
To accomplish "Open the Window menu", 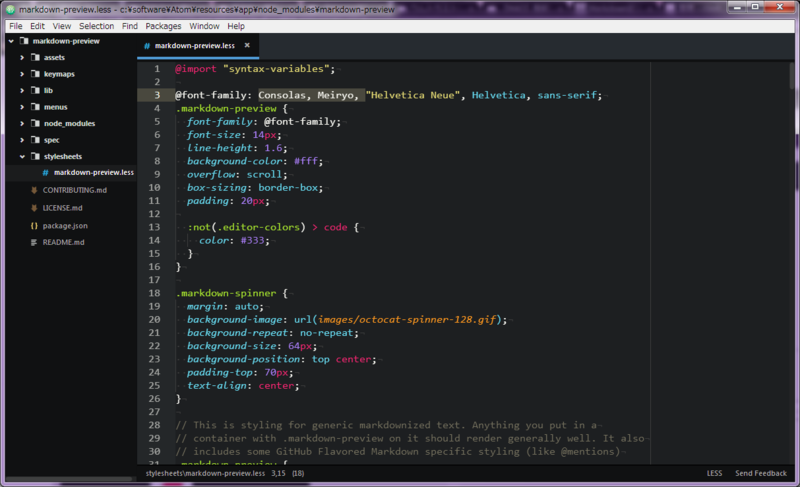I will tap(204, 26).
